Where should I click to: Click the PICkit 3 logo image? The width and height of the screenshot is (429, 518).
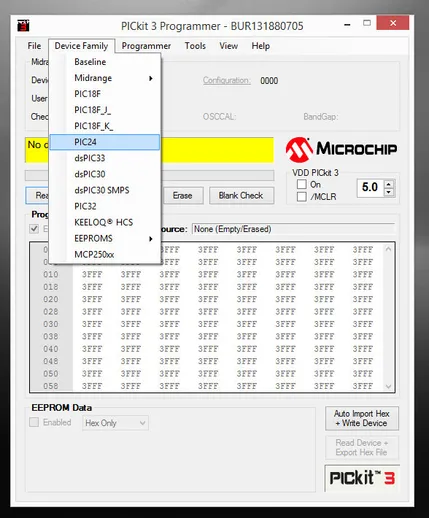(x=362, y=478)
